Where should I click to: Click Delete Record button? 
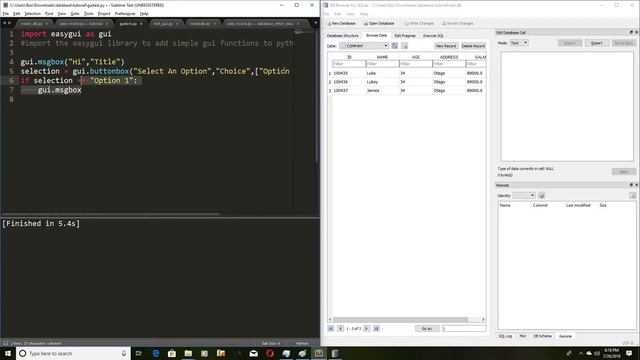[473, 46]
